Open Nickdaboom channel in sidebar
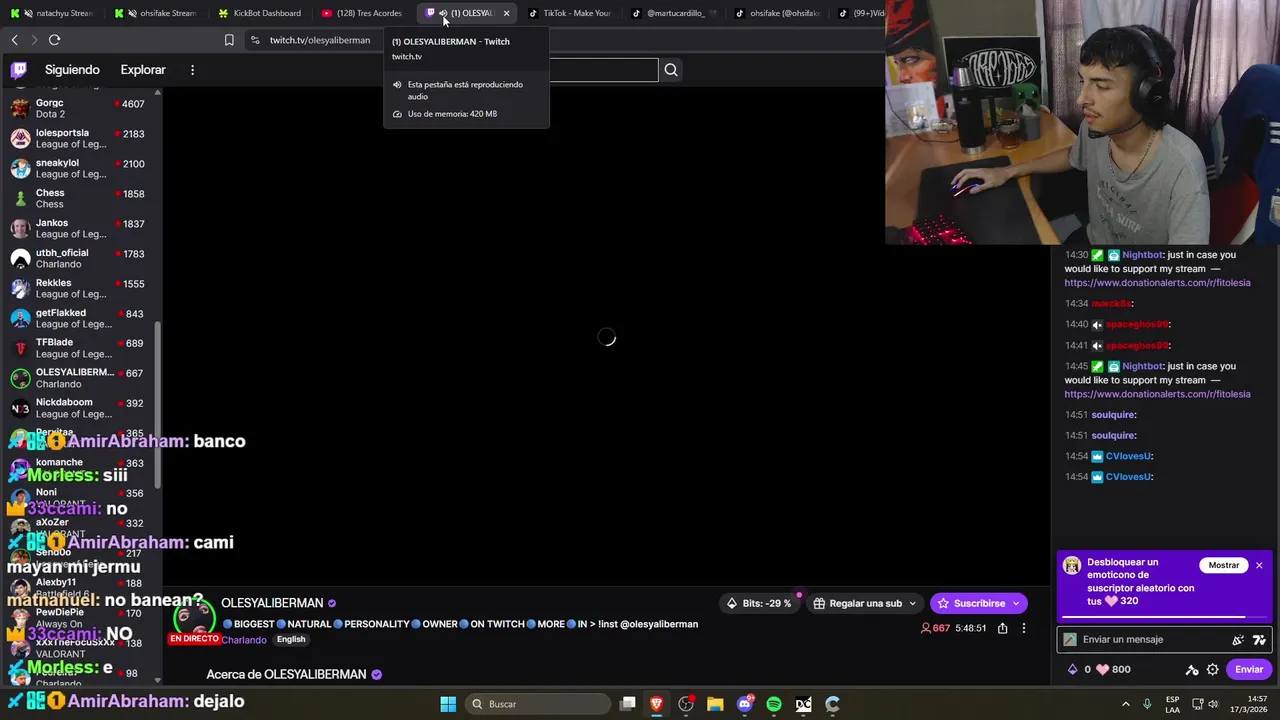The width and height of the screenshot is (1280, 720). pos(78,408)
